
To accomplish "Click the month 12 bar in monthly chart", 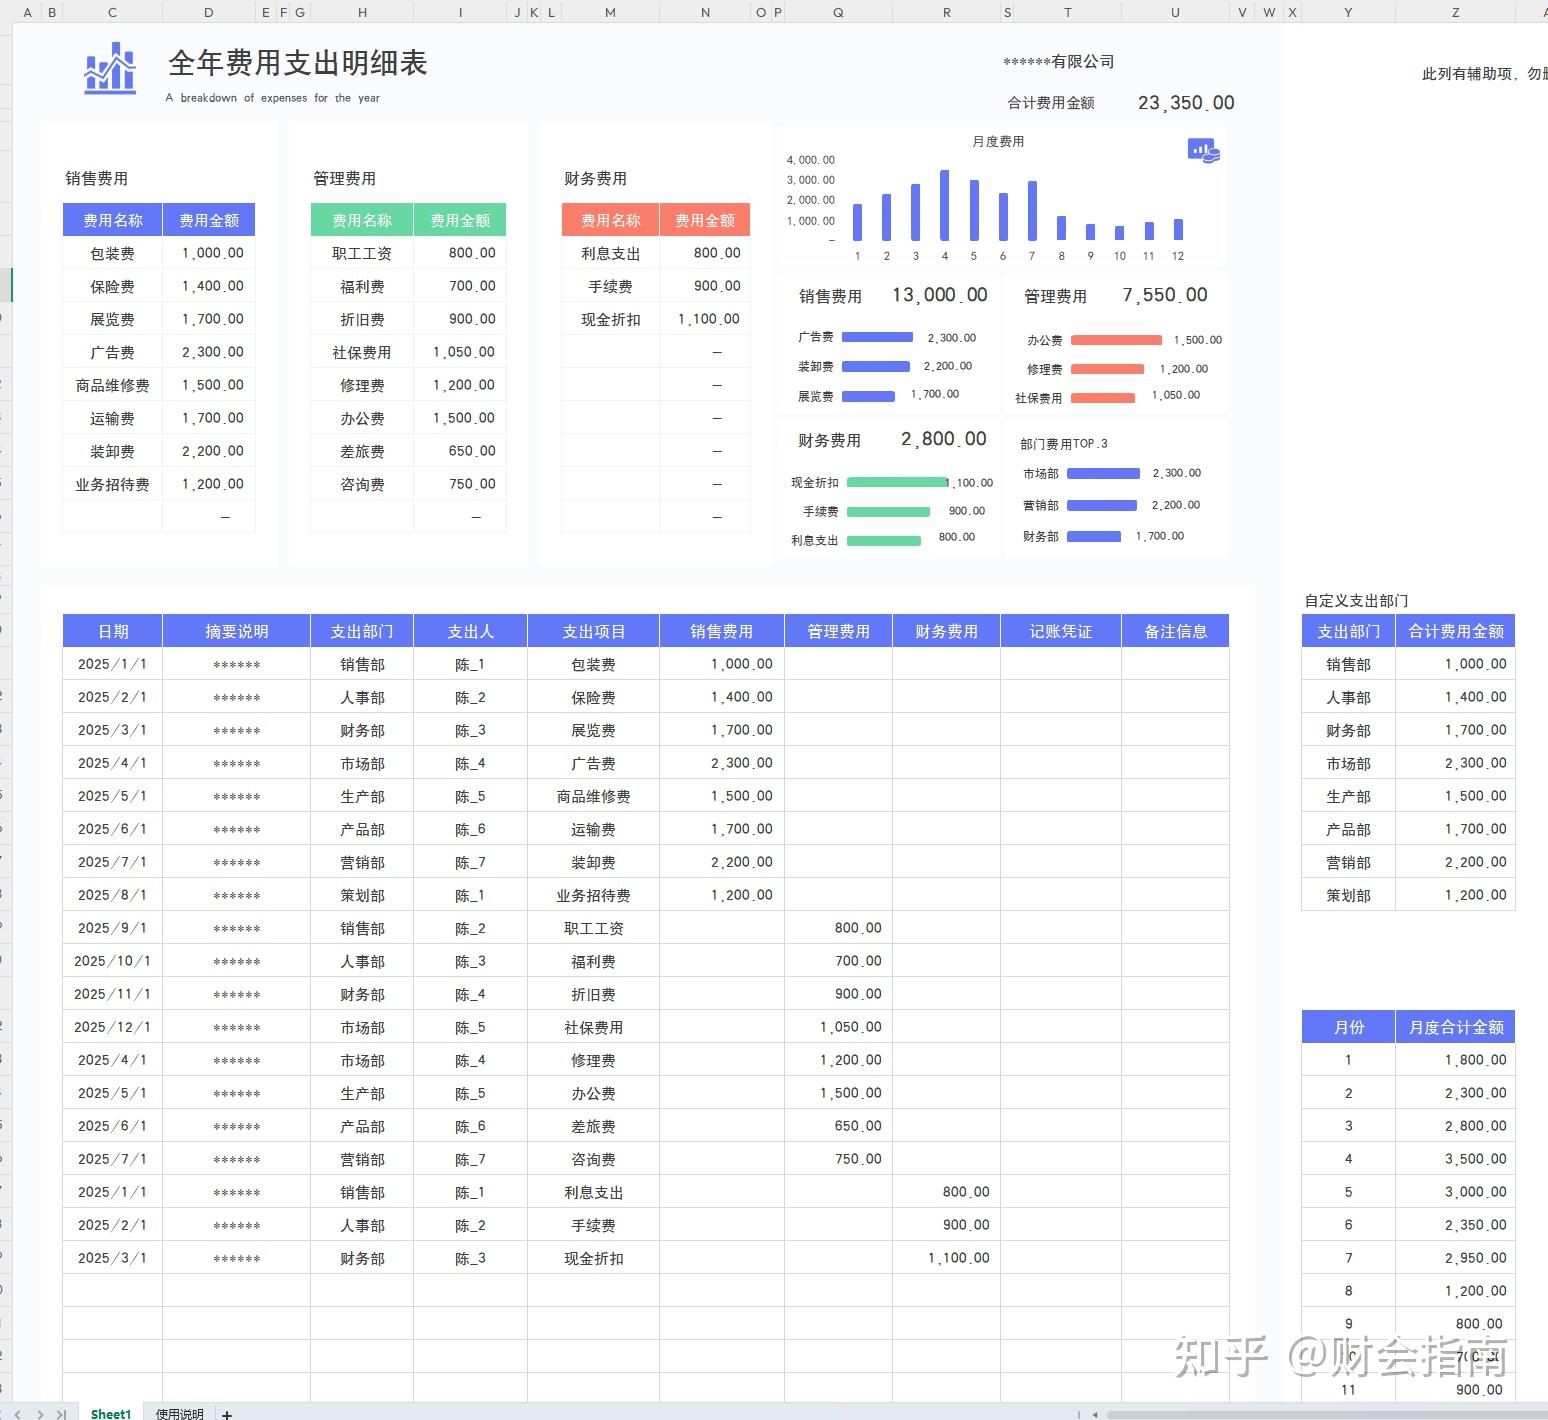I will 1178,229.
